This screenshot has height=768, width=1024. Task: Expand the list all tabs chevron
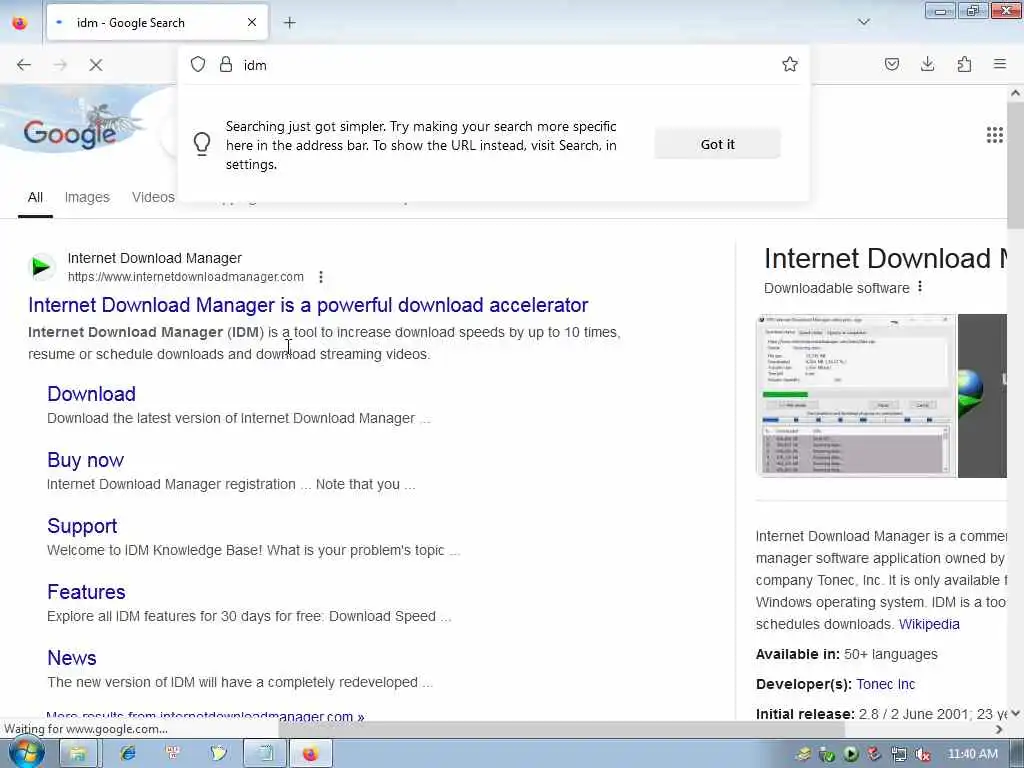(863, 22)
